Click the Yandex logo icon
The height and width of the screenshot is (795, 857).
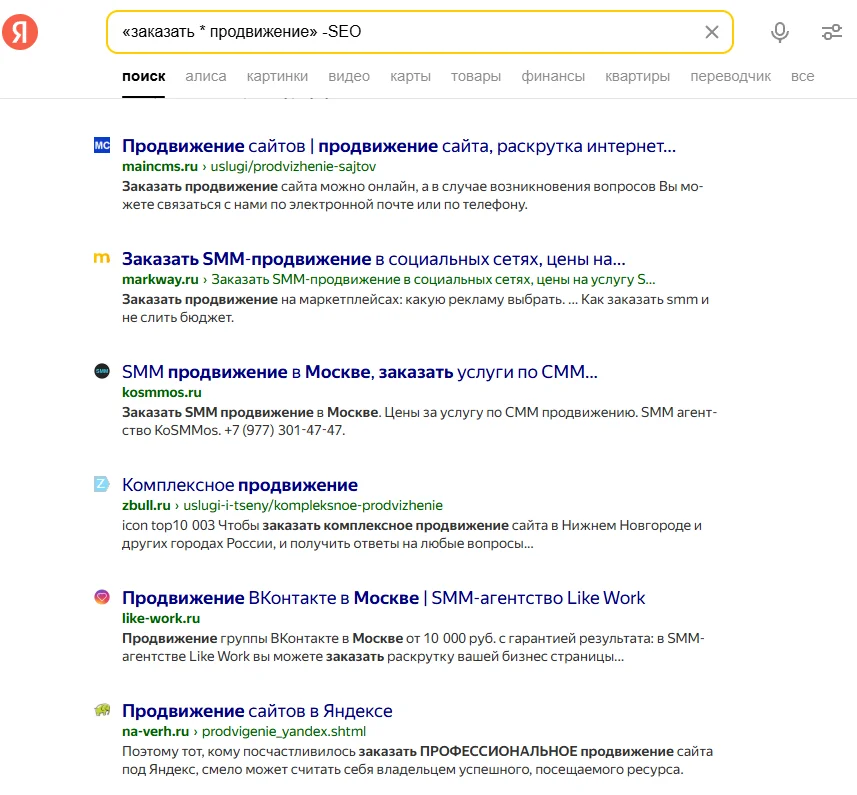[x=20, y=32]
